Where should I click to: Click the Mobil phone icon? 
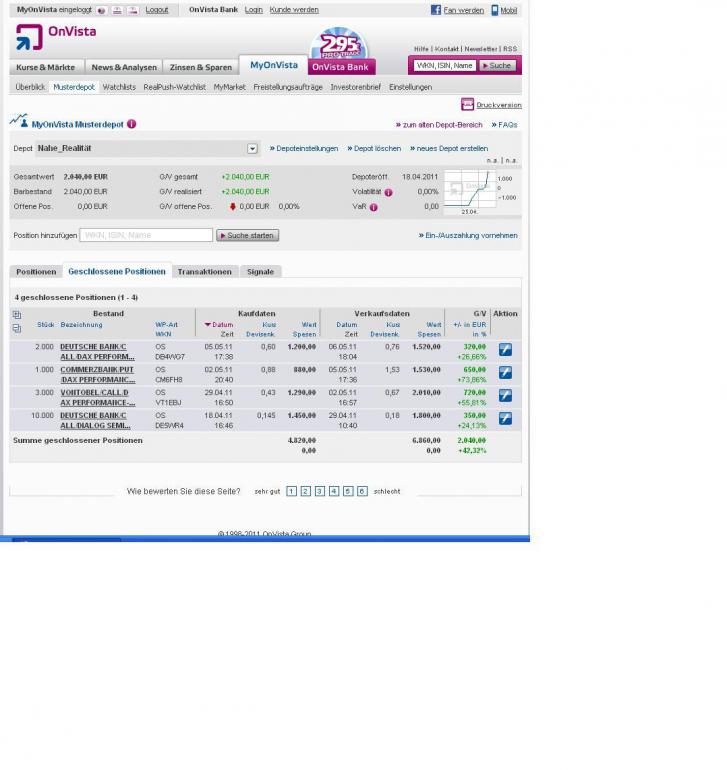pos(495,10)
